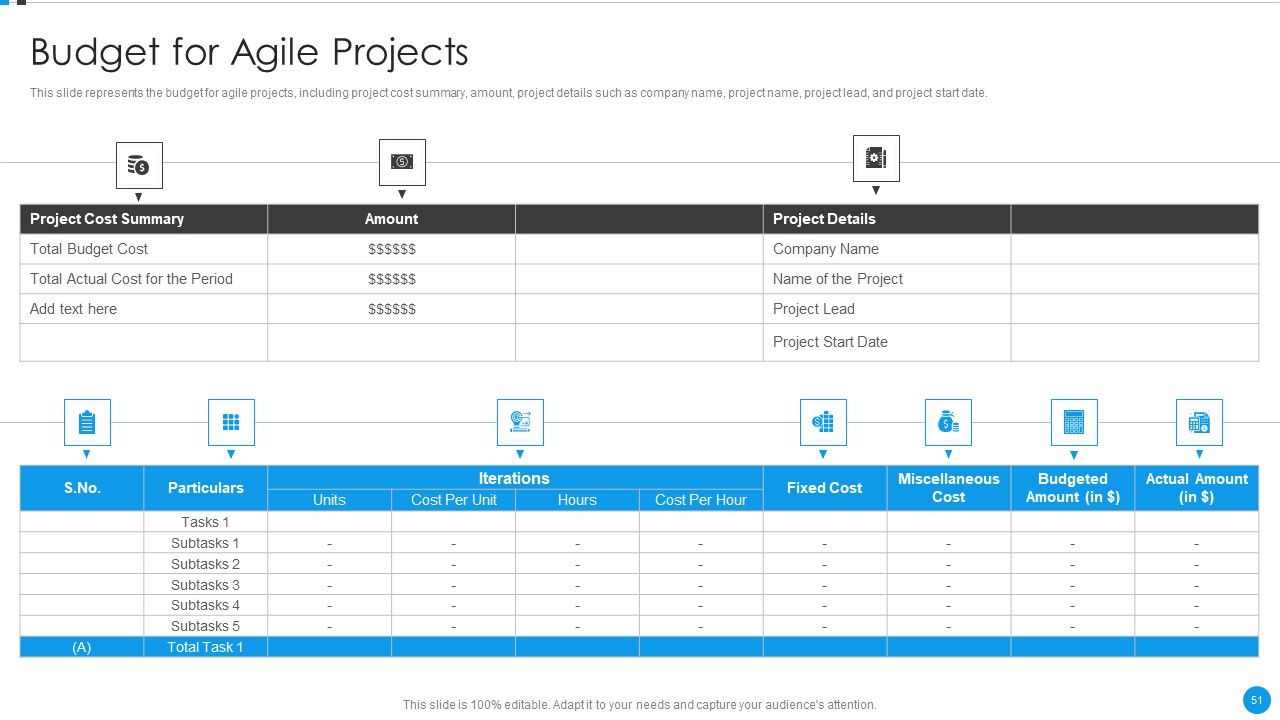Screen dimensions: 1280x720
Task: Click the slide number 51 badge
Action: (1256, 699)
